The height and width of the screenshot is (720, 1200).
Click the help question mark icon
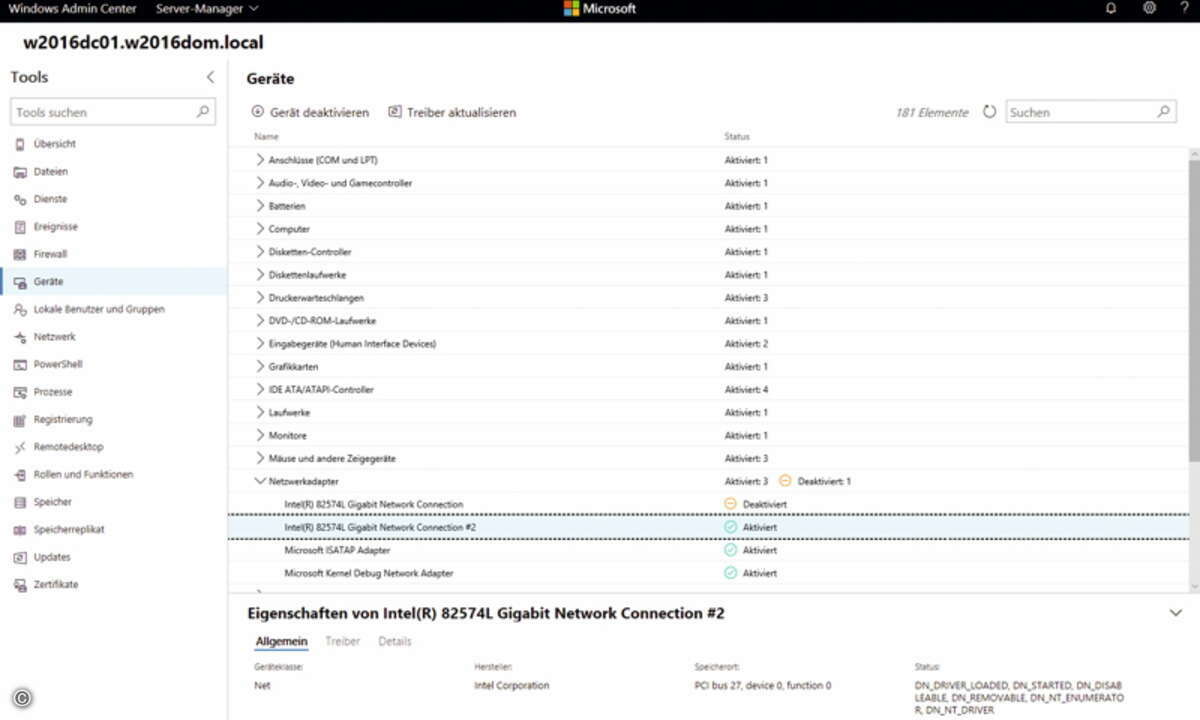tap(1184, 8)
